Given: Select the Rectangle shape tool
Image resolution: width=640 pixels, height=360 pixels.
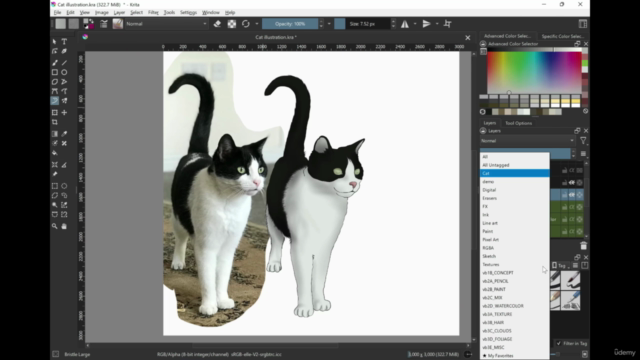Looking at the screenshot, I should pyautogui.click(x=55, y=72).
